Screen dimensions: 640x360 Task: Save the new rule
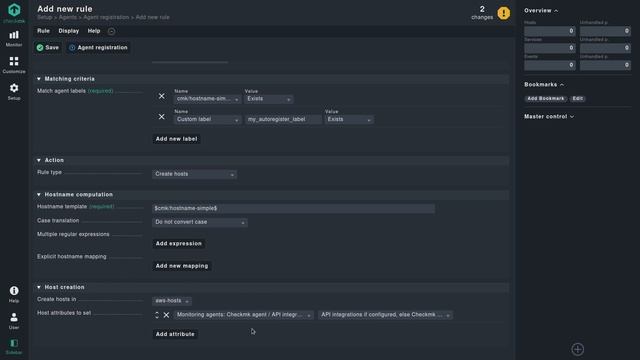coord(48,48)
